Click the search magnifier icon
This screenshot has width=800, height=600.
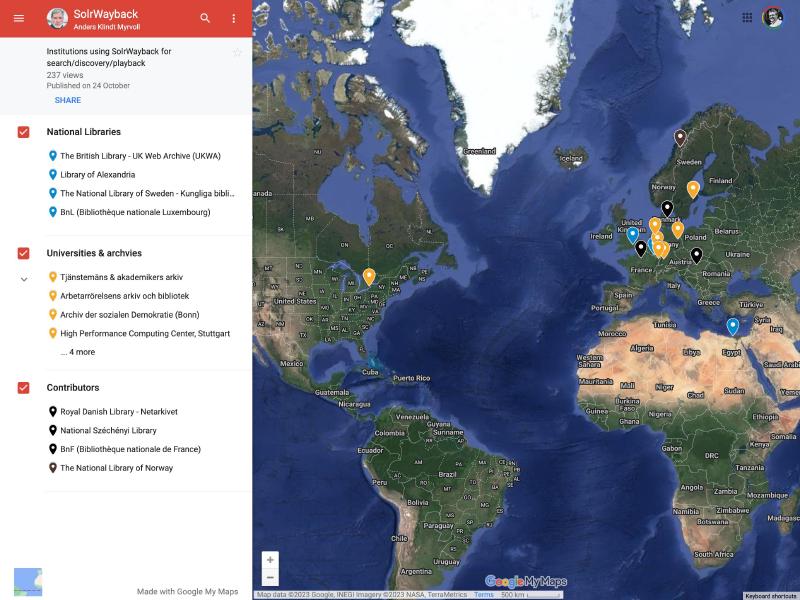pos(205,18)
